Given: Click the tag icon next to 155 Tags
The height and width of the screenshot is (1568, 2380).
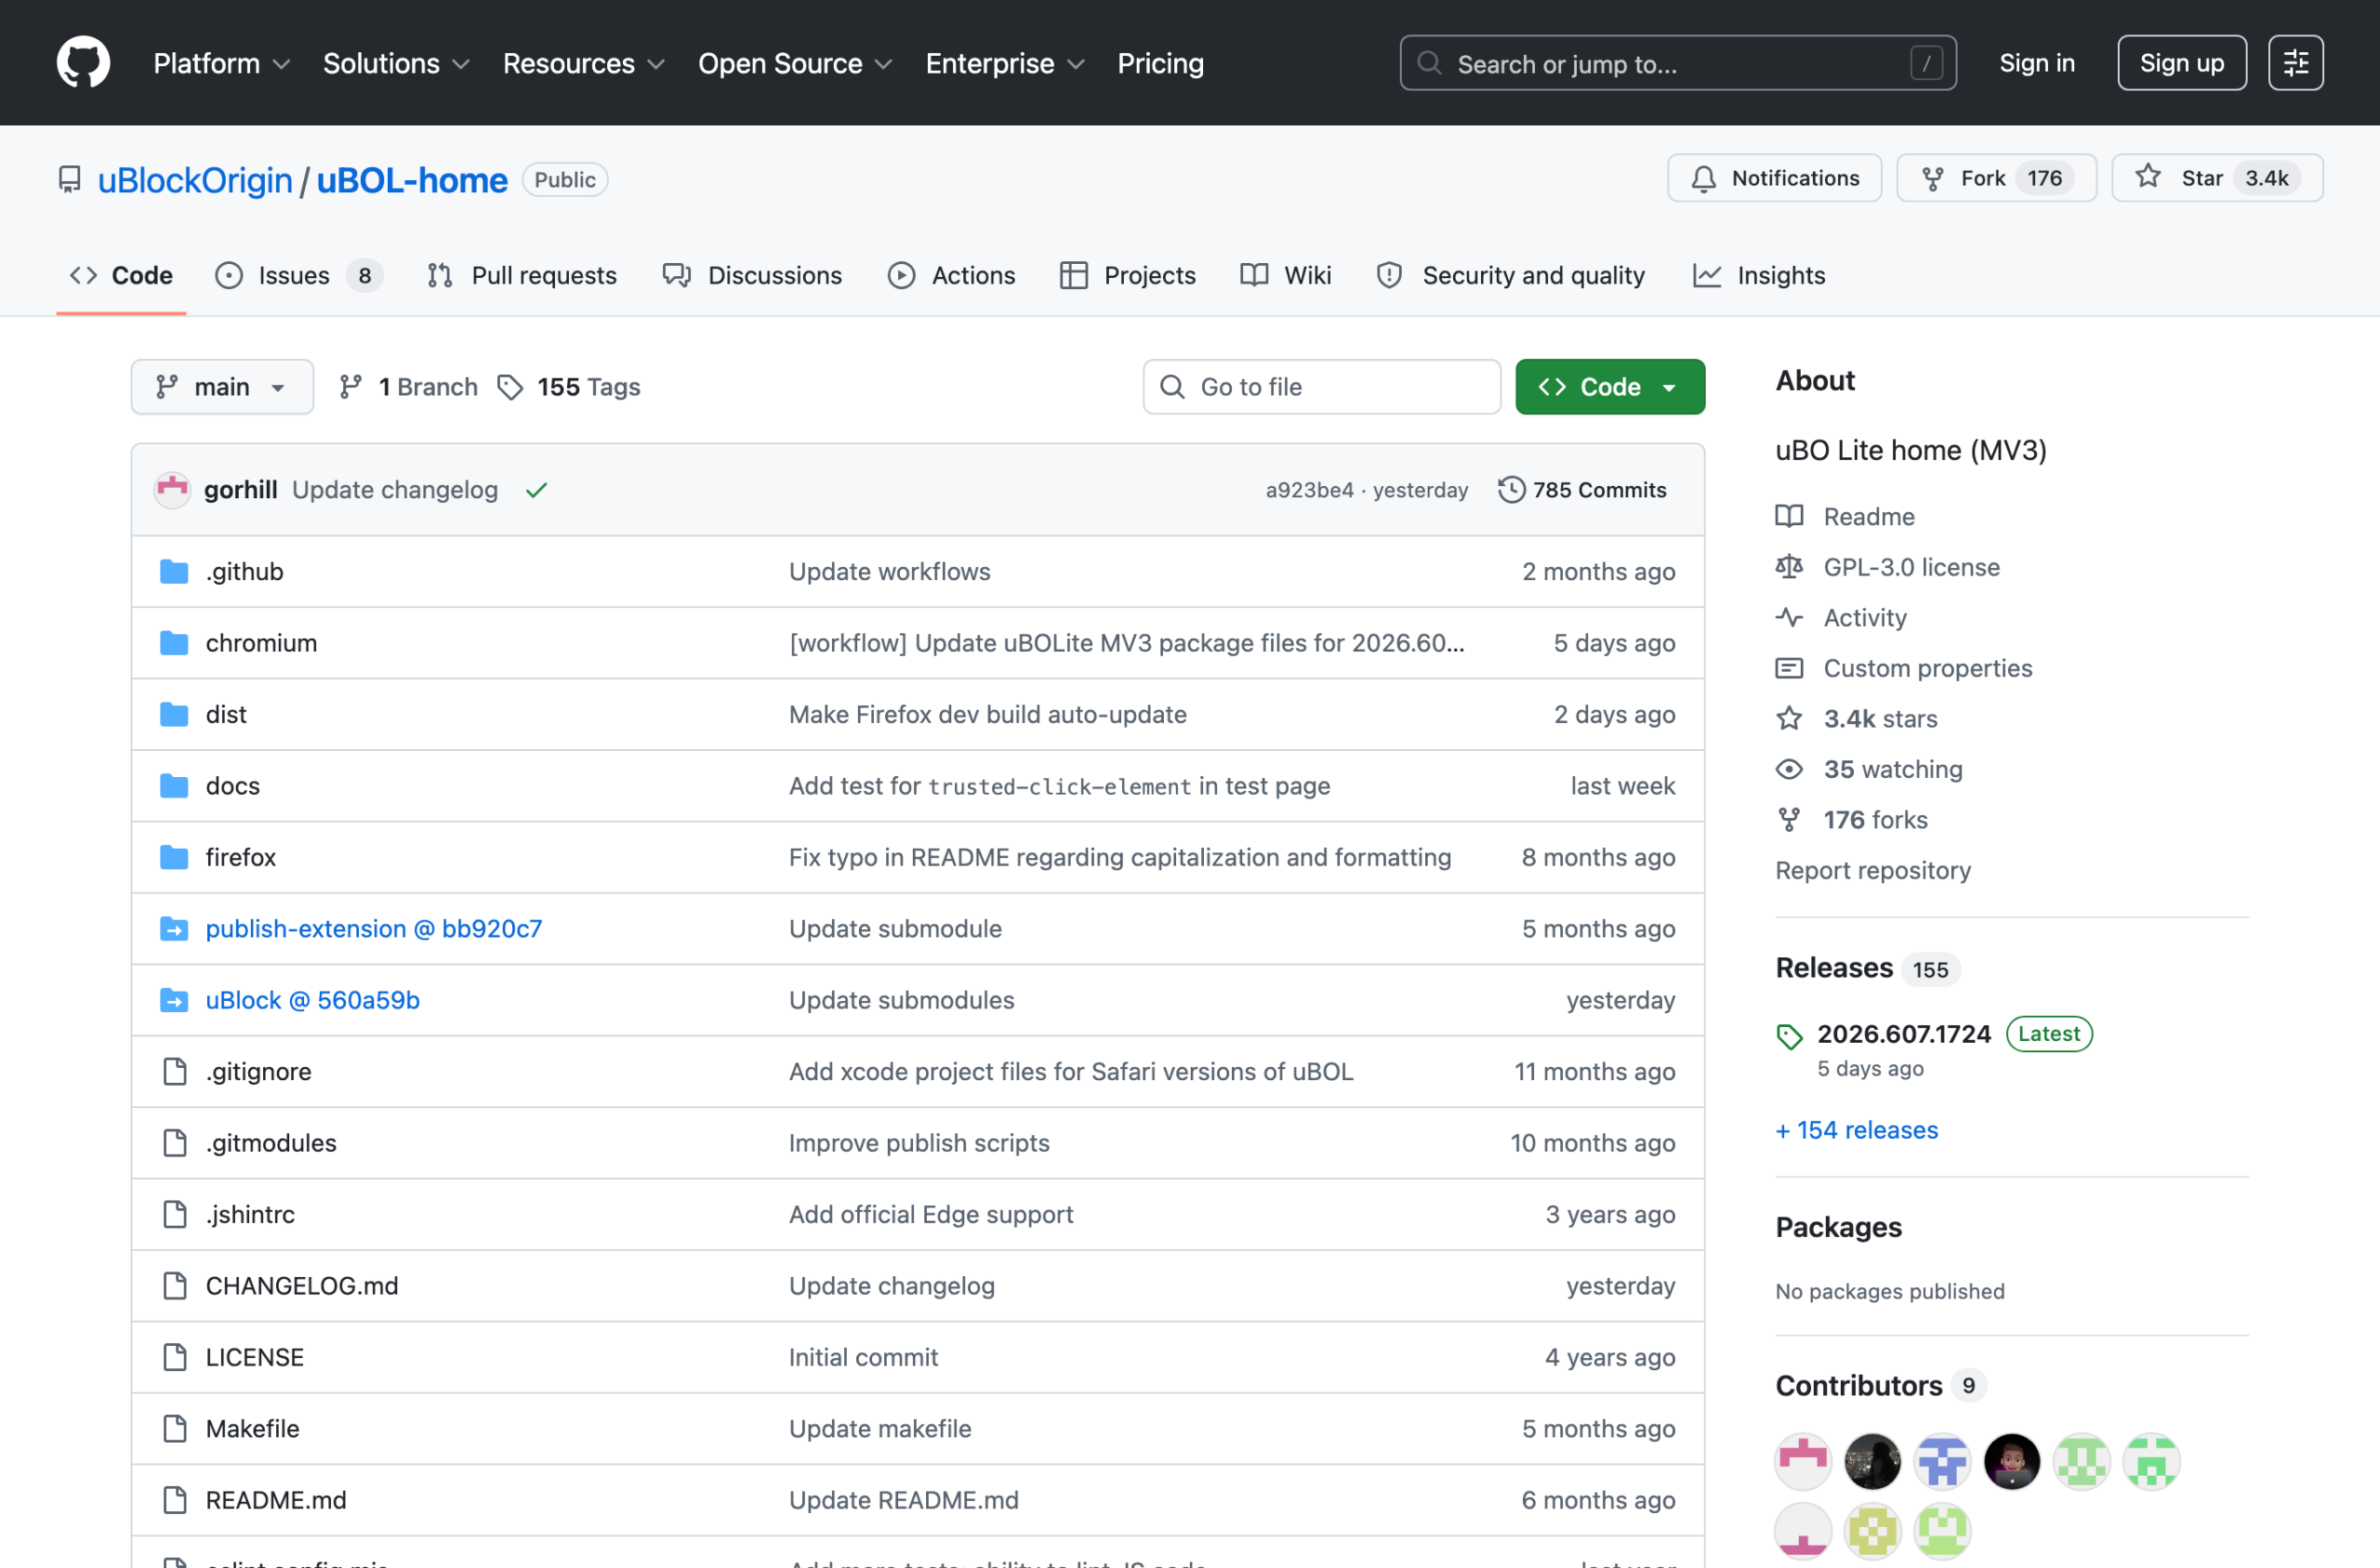Looking at the screenshot, I should tap(510, 387).
